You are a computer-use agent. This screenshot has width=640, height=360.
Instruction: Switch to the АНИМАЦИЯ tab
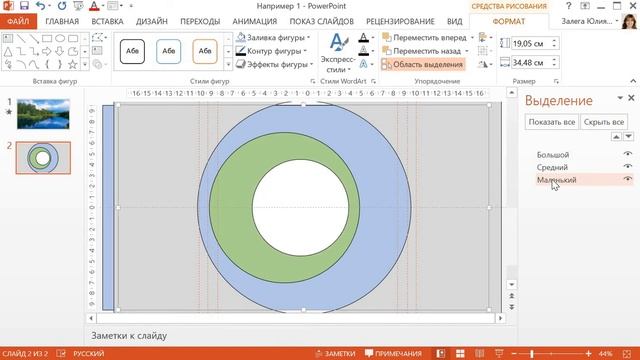pyautogui.click(x=255, y=21)
